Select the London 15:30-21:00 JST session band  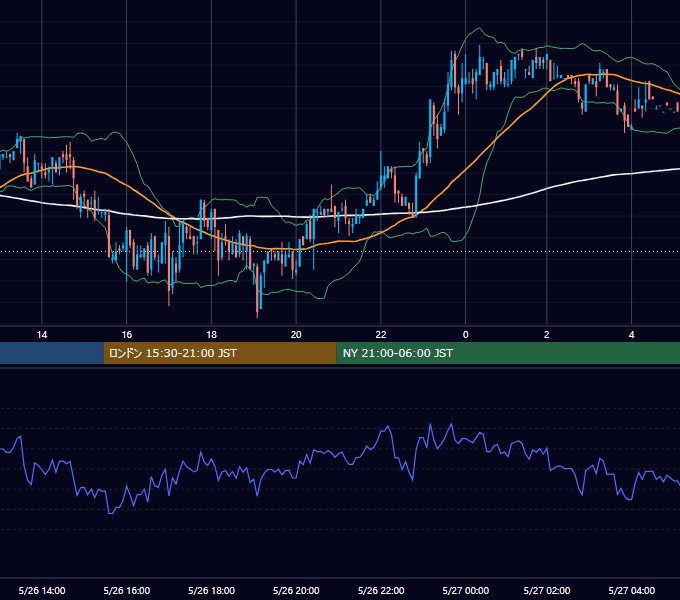tap(220, 353)
